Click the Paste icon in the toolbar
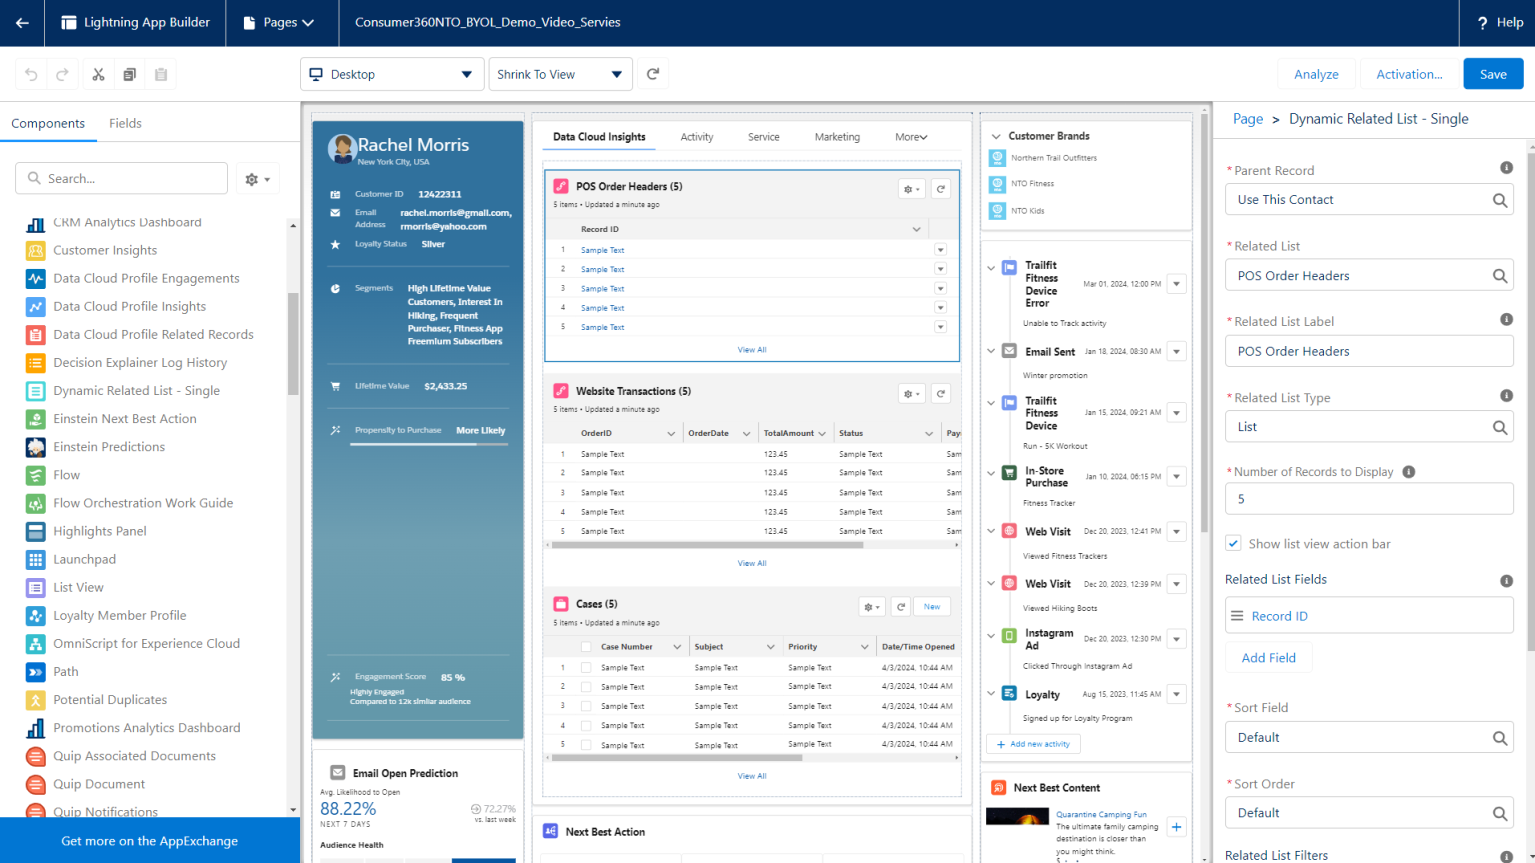The width and height of the screenshot is (1535, 863). (x=160, y=73)
